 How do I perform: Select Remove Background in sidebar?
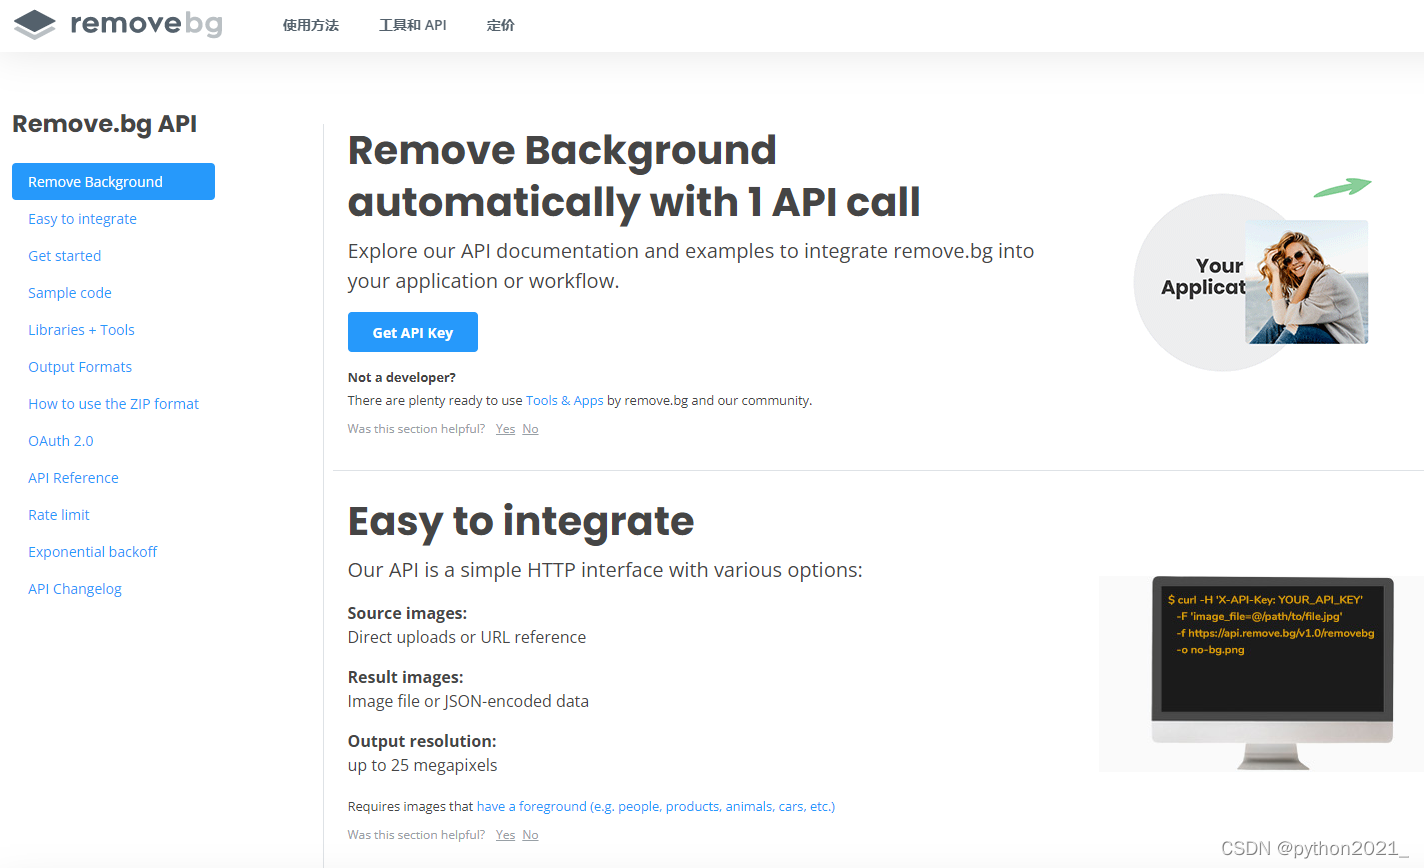point(113,182)
